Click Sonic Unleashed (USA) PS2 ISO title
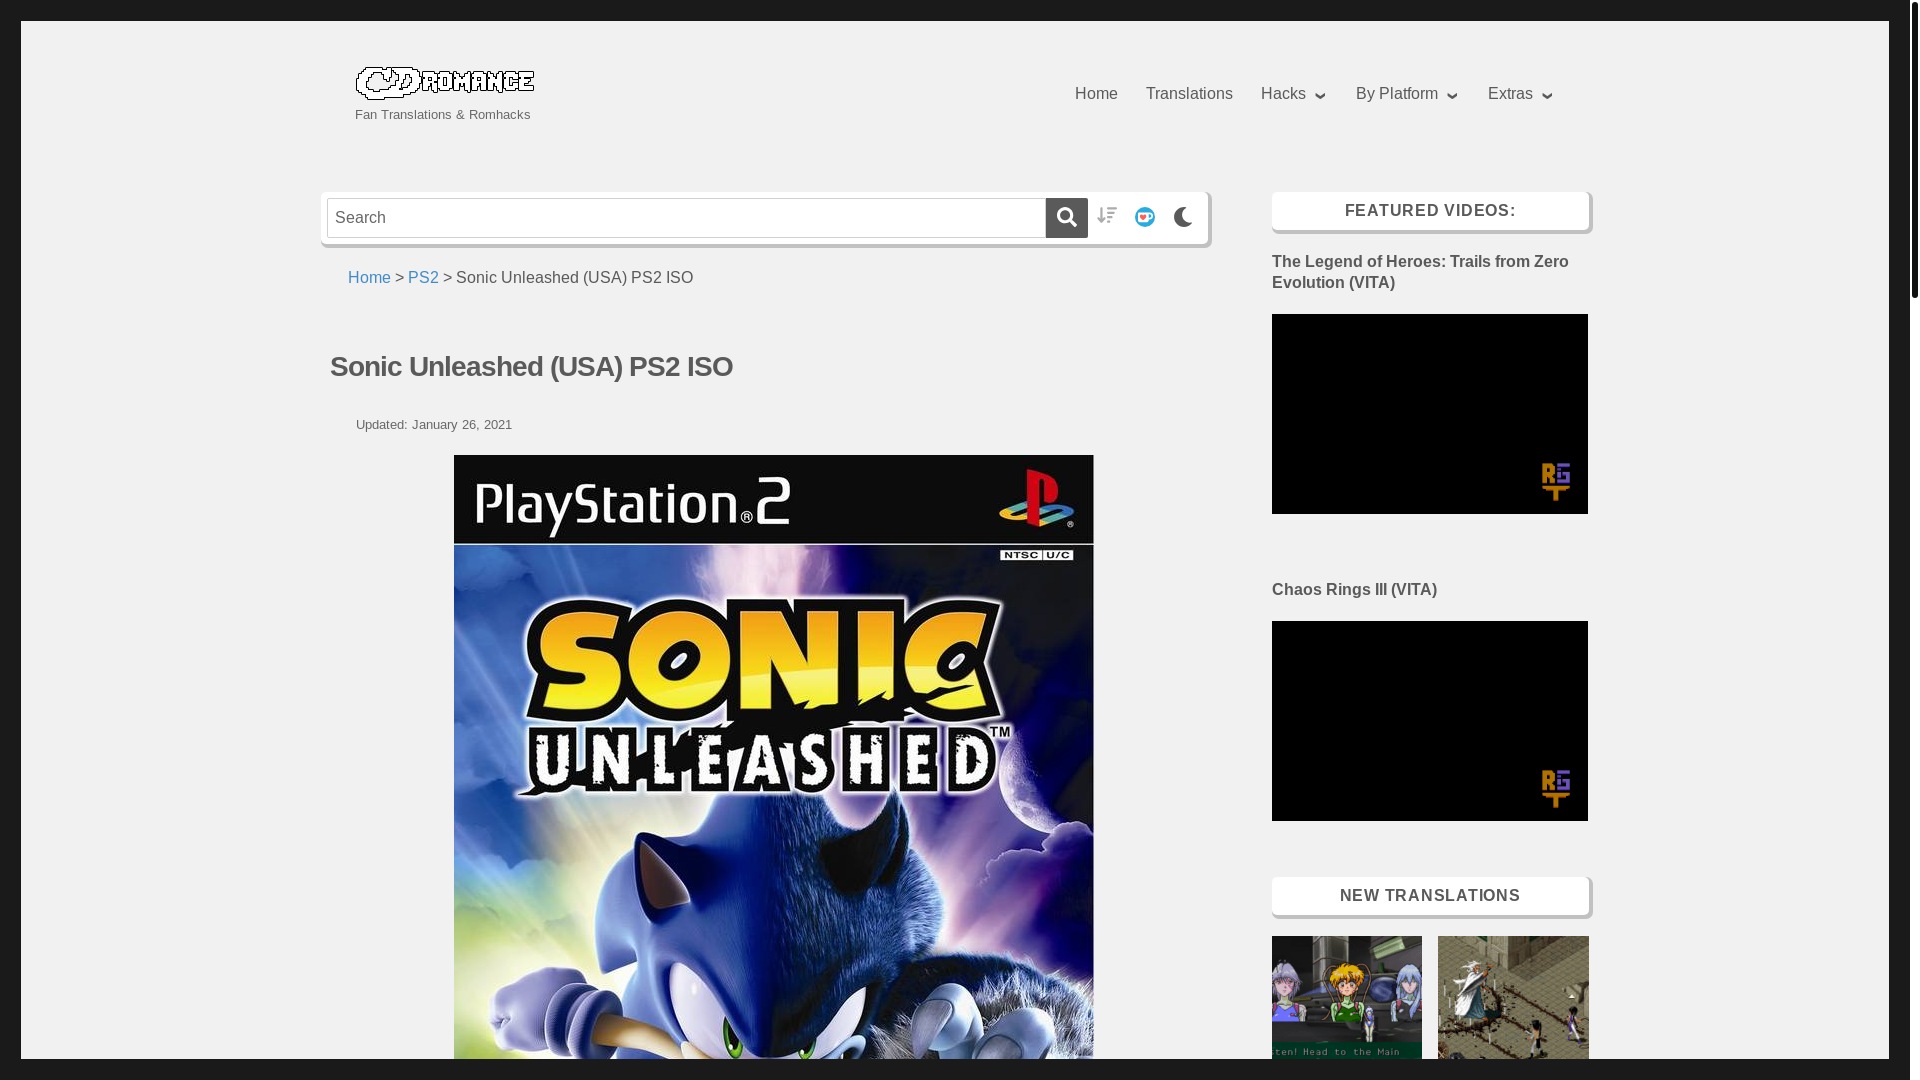The image size is (1920, 1080). click(x=531, y=367)
